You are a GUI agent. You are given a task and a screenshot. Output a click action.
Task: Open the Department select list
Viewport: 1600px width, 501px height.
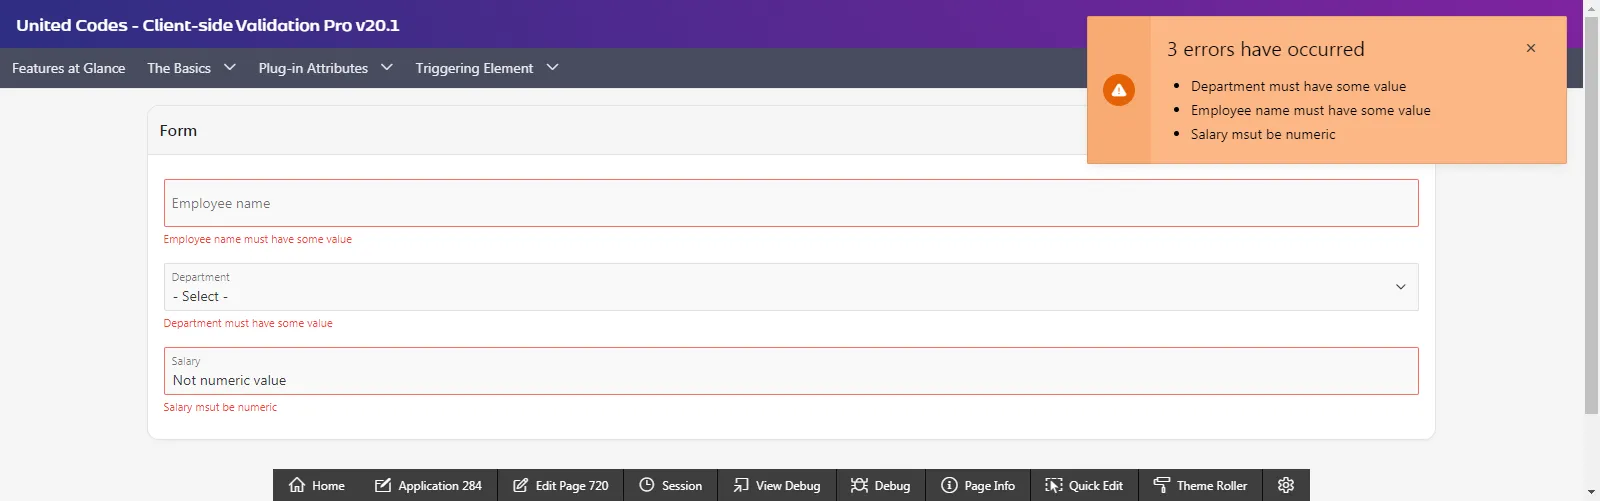point(790,288)
